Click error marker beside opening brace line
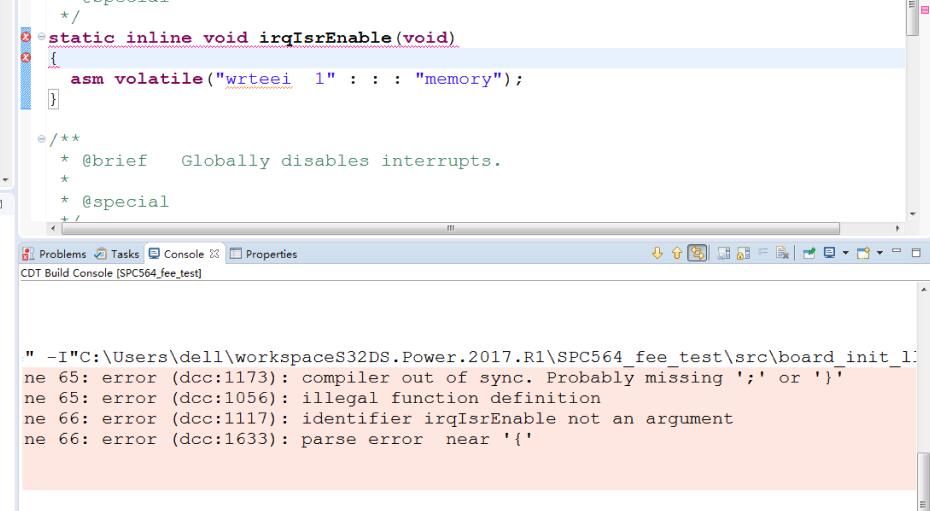 click(26, 58)
